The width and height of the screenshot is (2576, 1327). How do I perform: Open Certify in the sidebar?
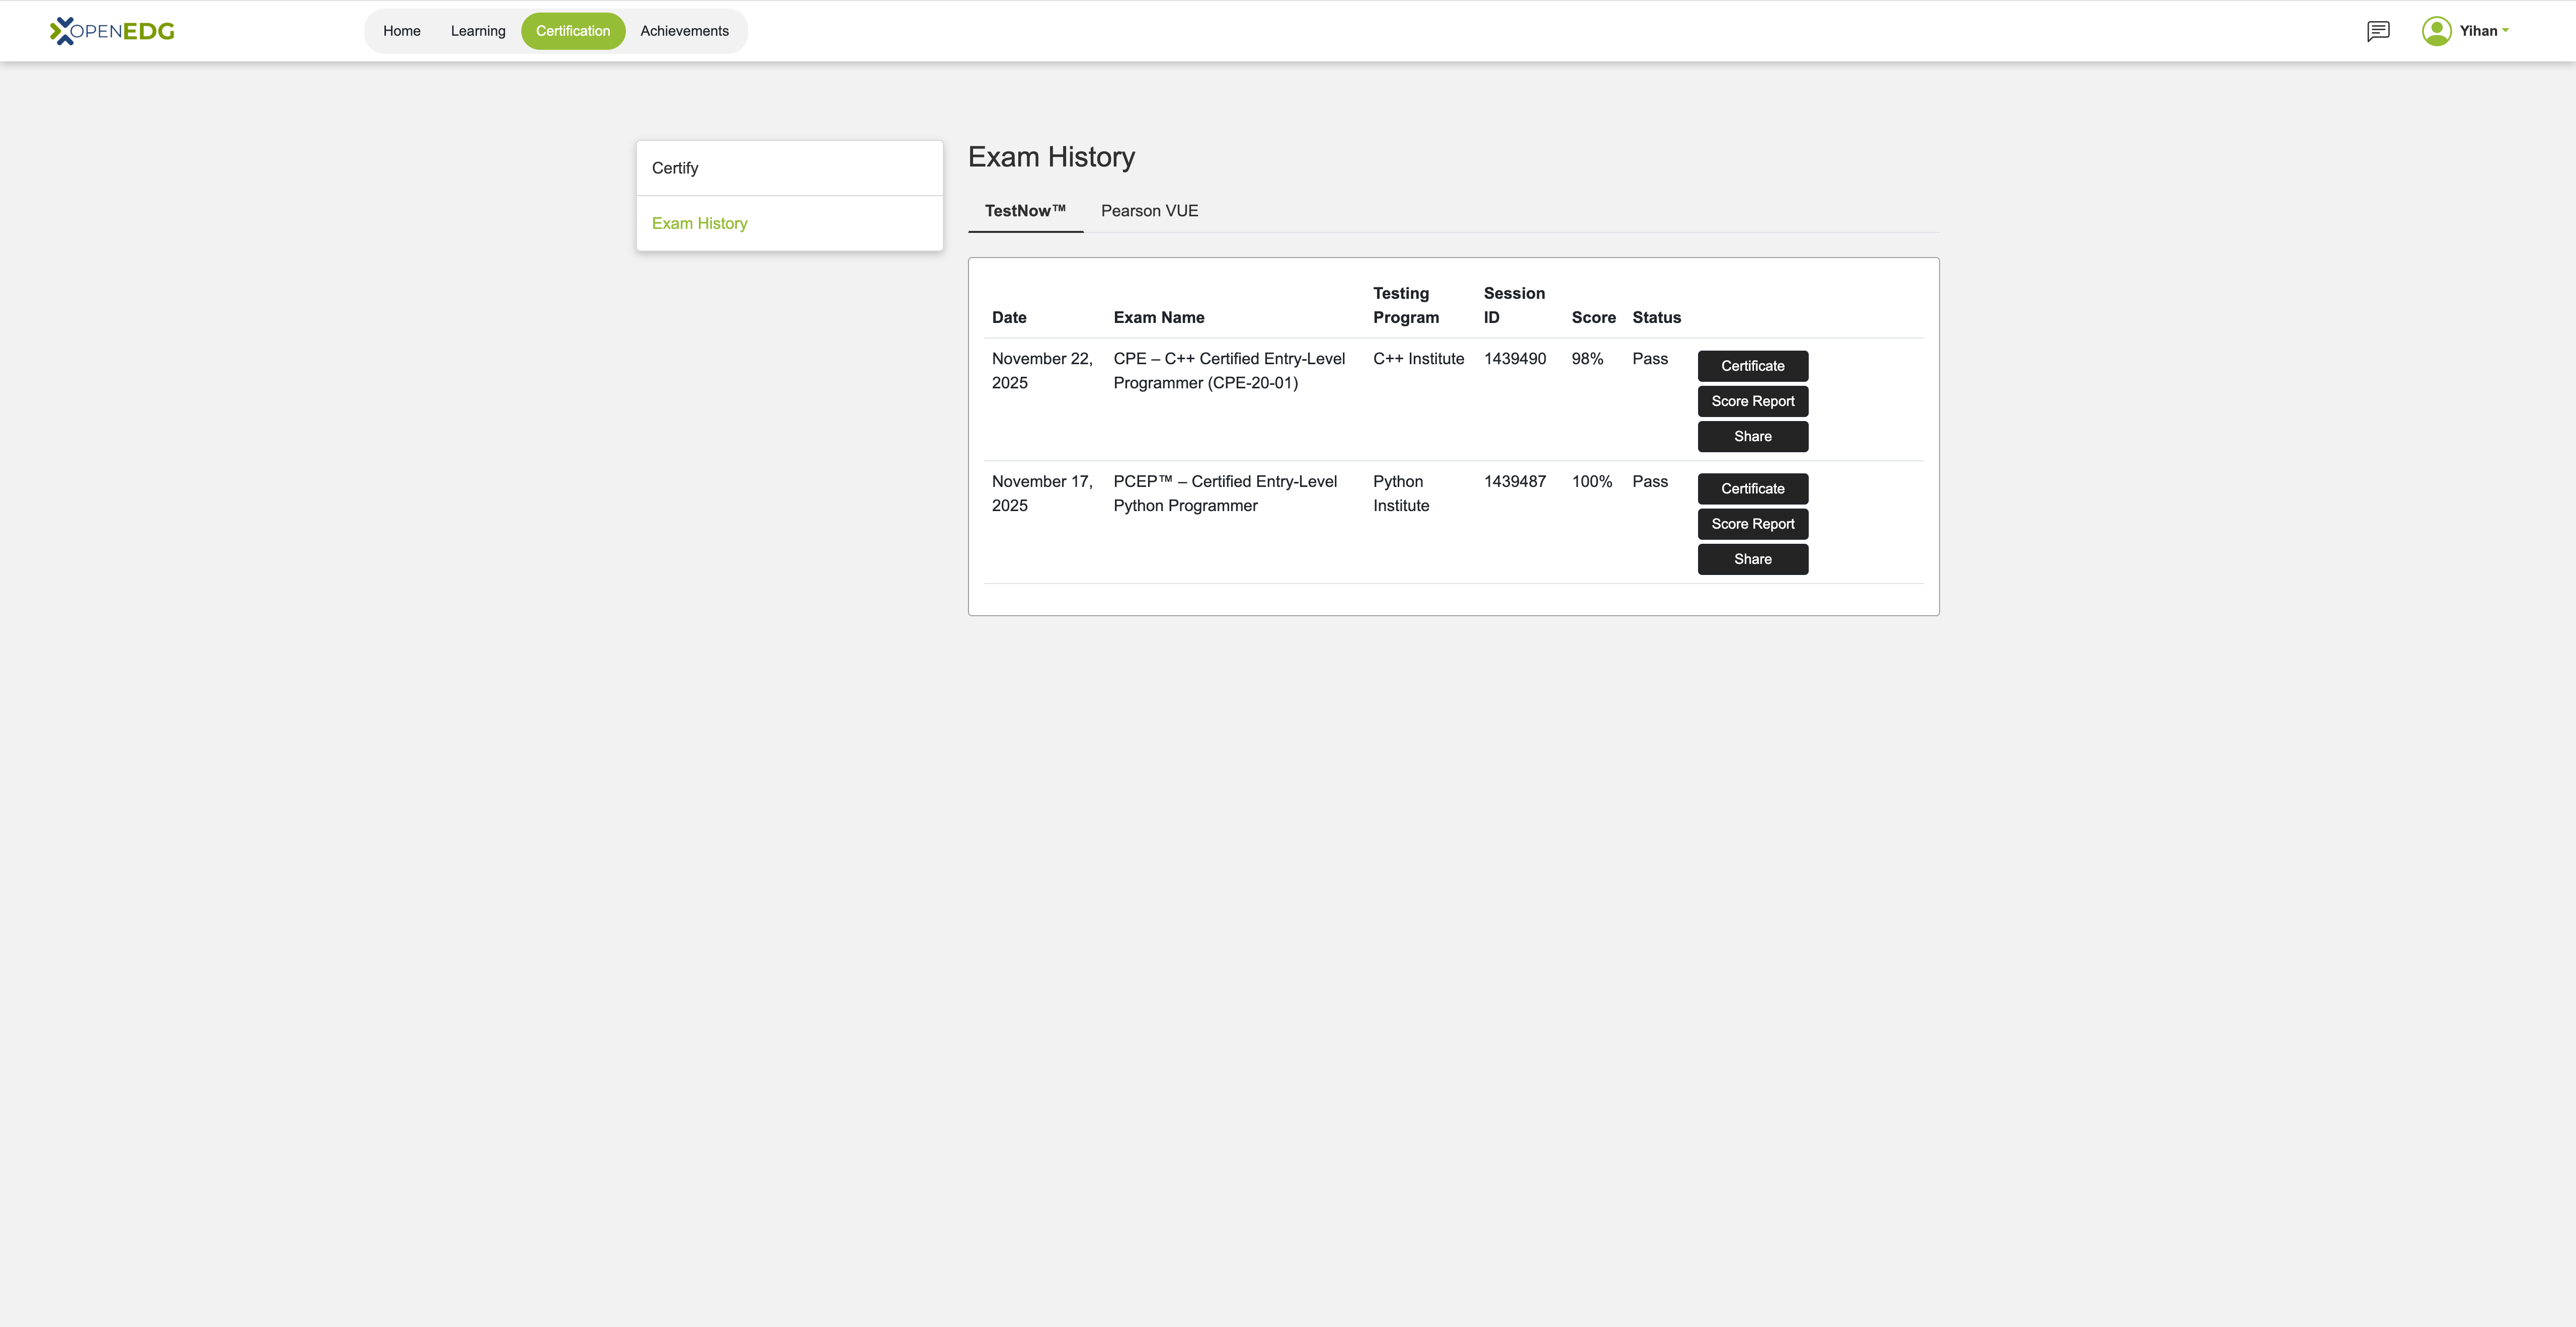coord(789,168)
